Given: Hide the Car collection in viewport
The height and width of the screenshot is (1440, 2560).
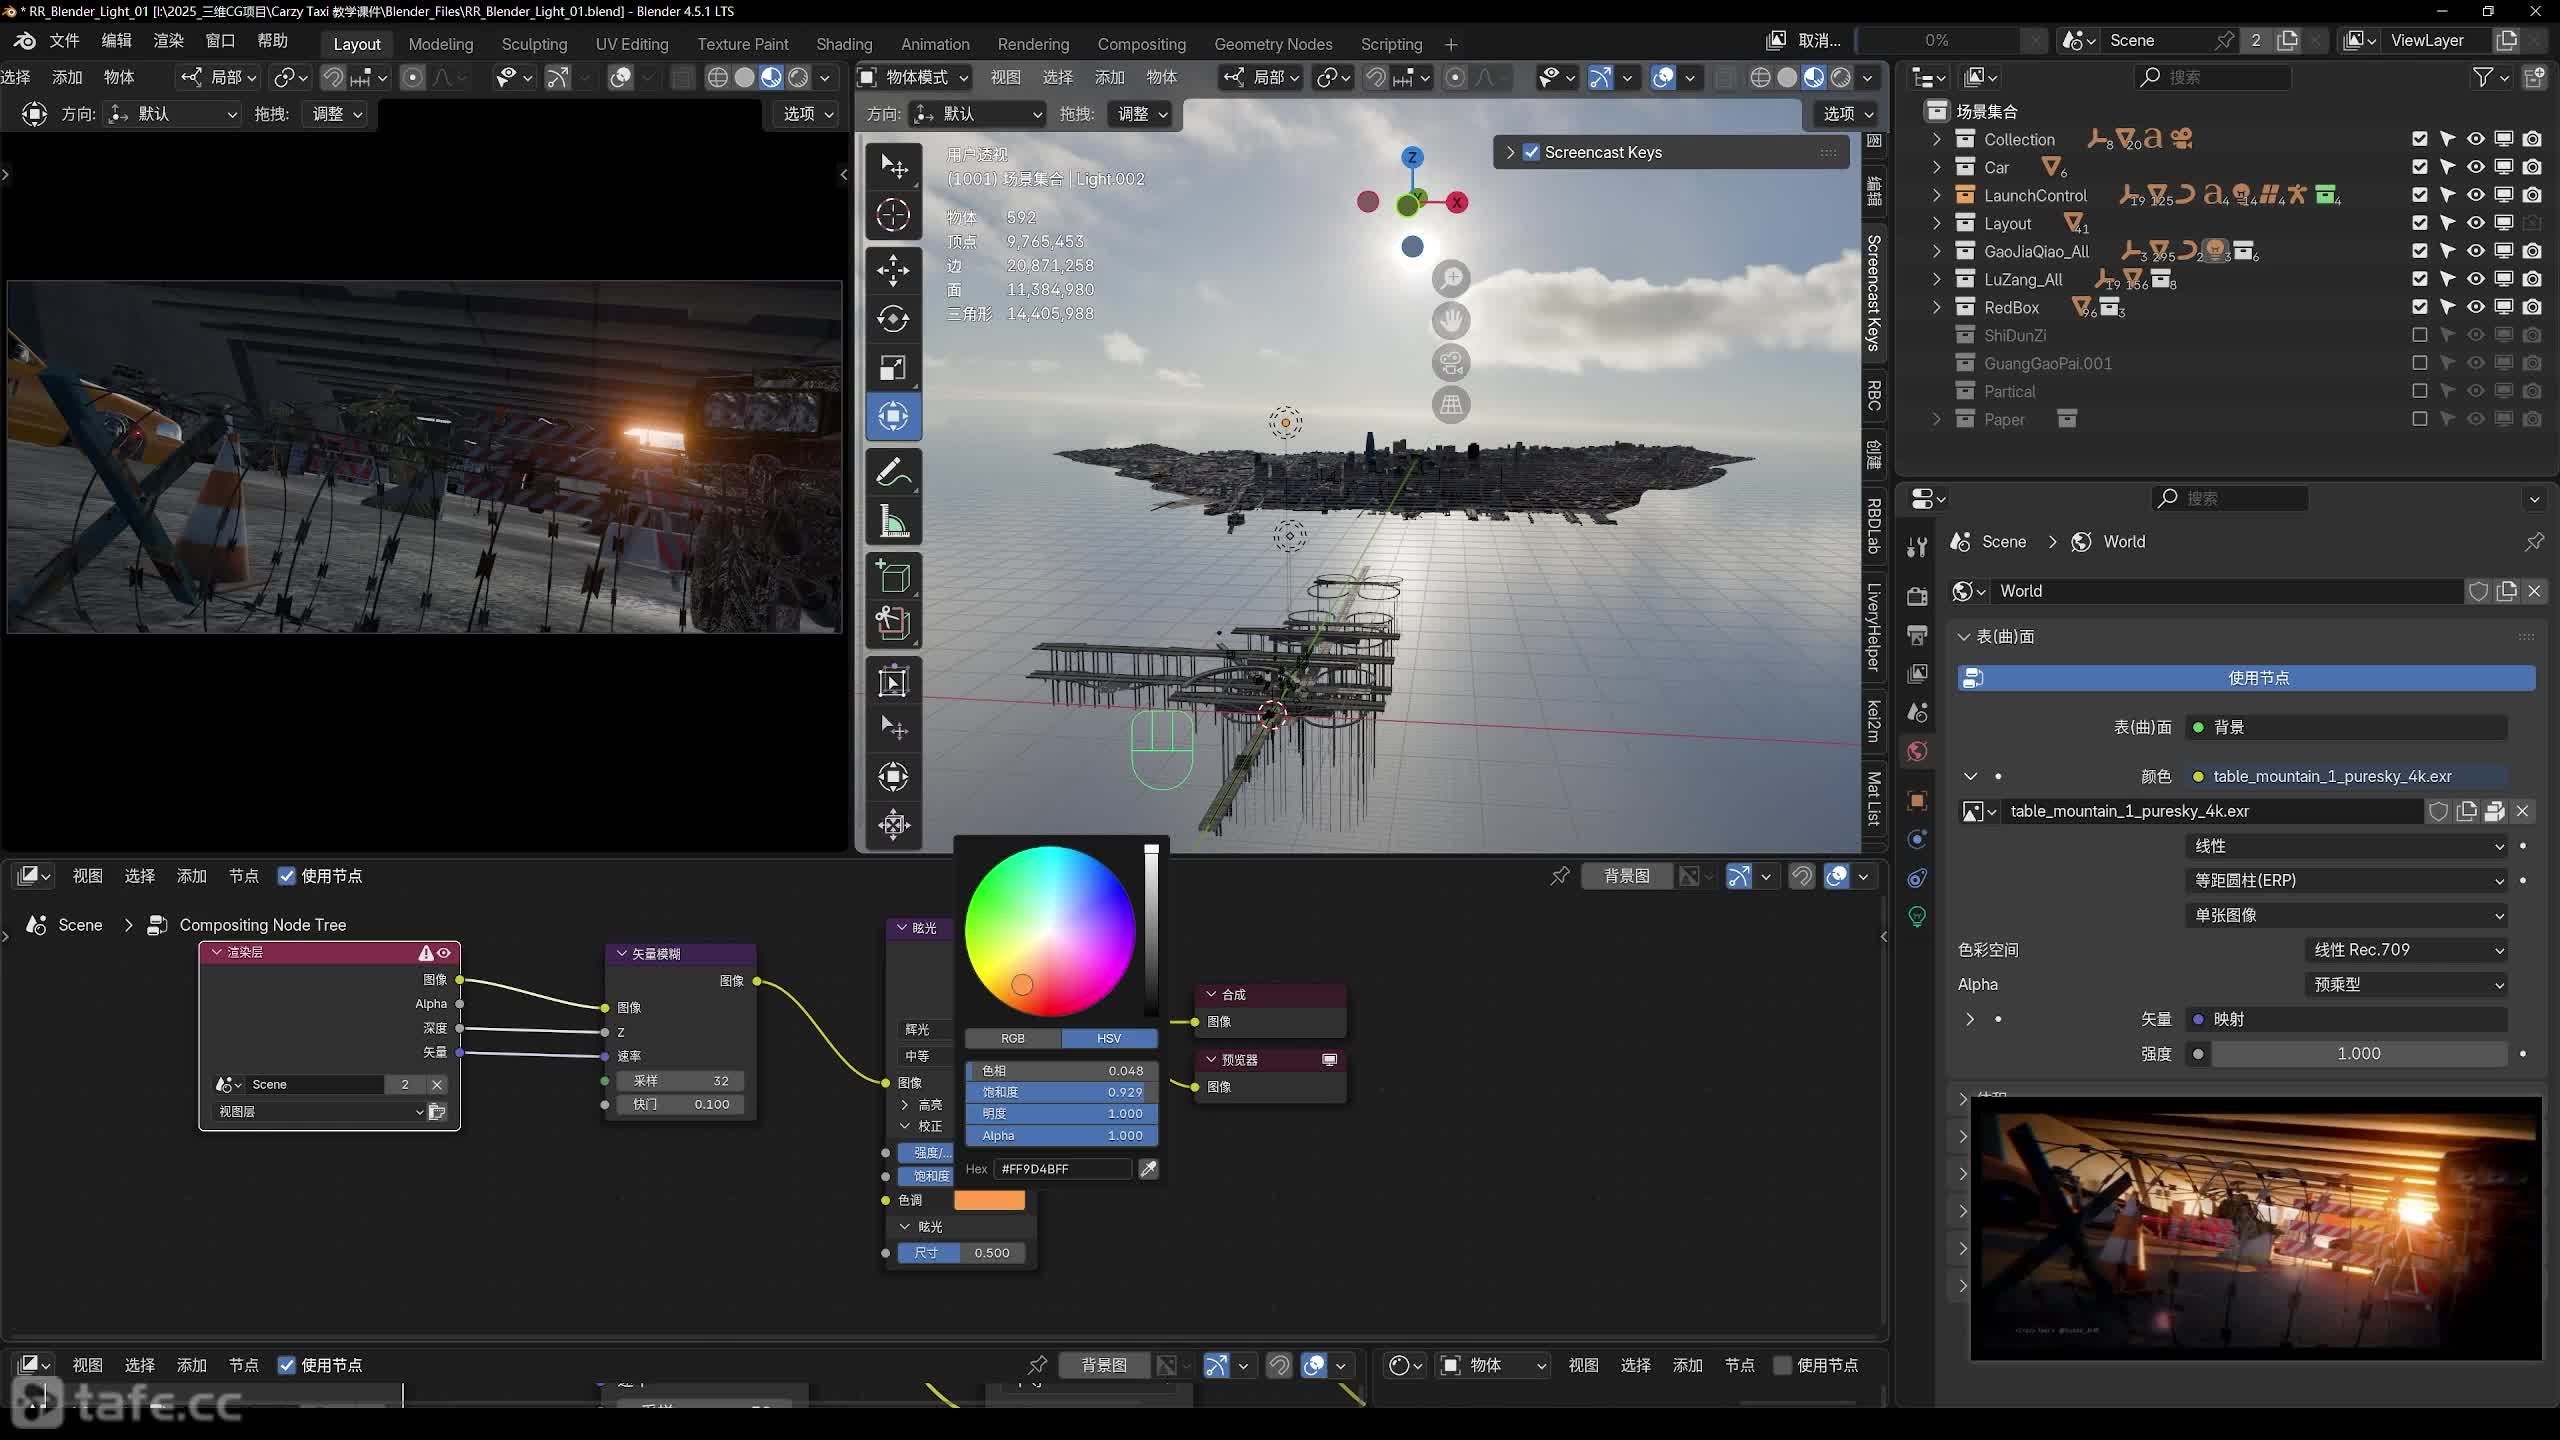Looking at the screenshot, I should 2475,167.
